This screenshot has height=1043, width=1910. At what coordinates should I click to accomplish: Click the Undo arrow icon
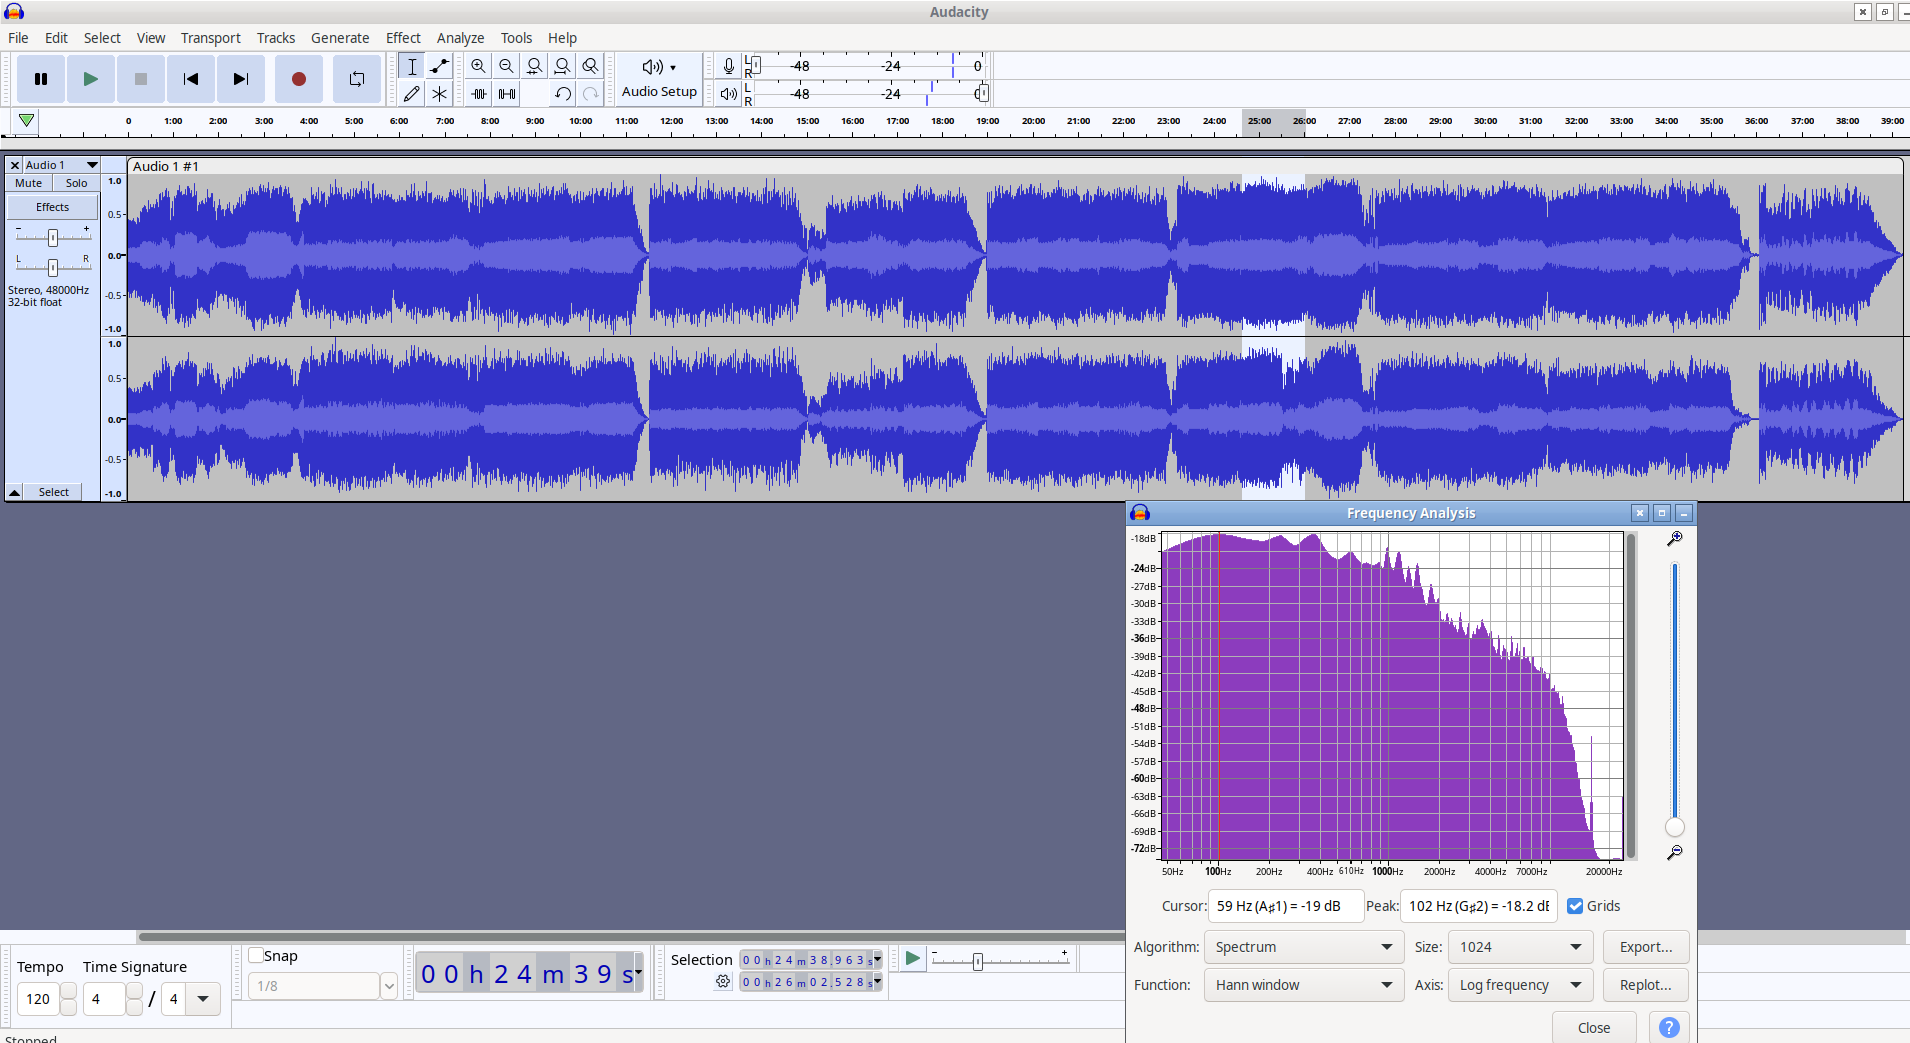click(563, 94)
